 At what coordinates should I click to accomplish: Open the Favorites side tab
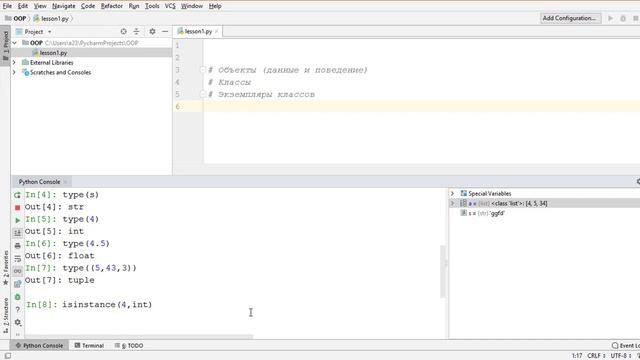pos(5,268)
